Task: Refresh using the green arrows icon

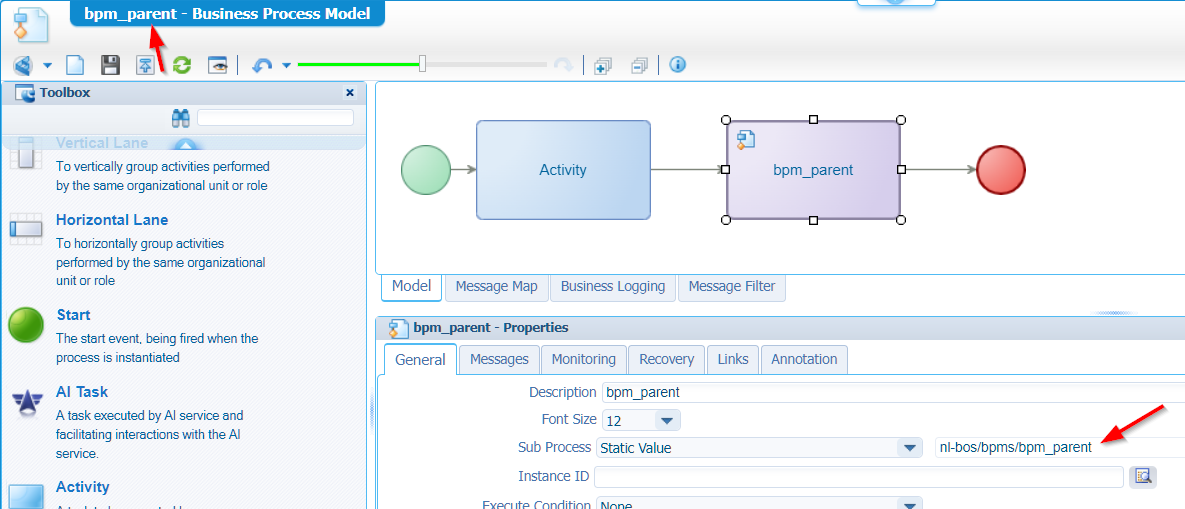Action: pos(181,65)
